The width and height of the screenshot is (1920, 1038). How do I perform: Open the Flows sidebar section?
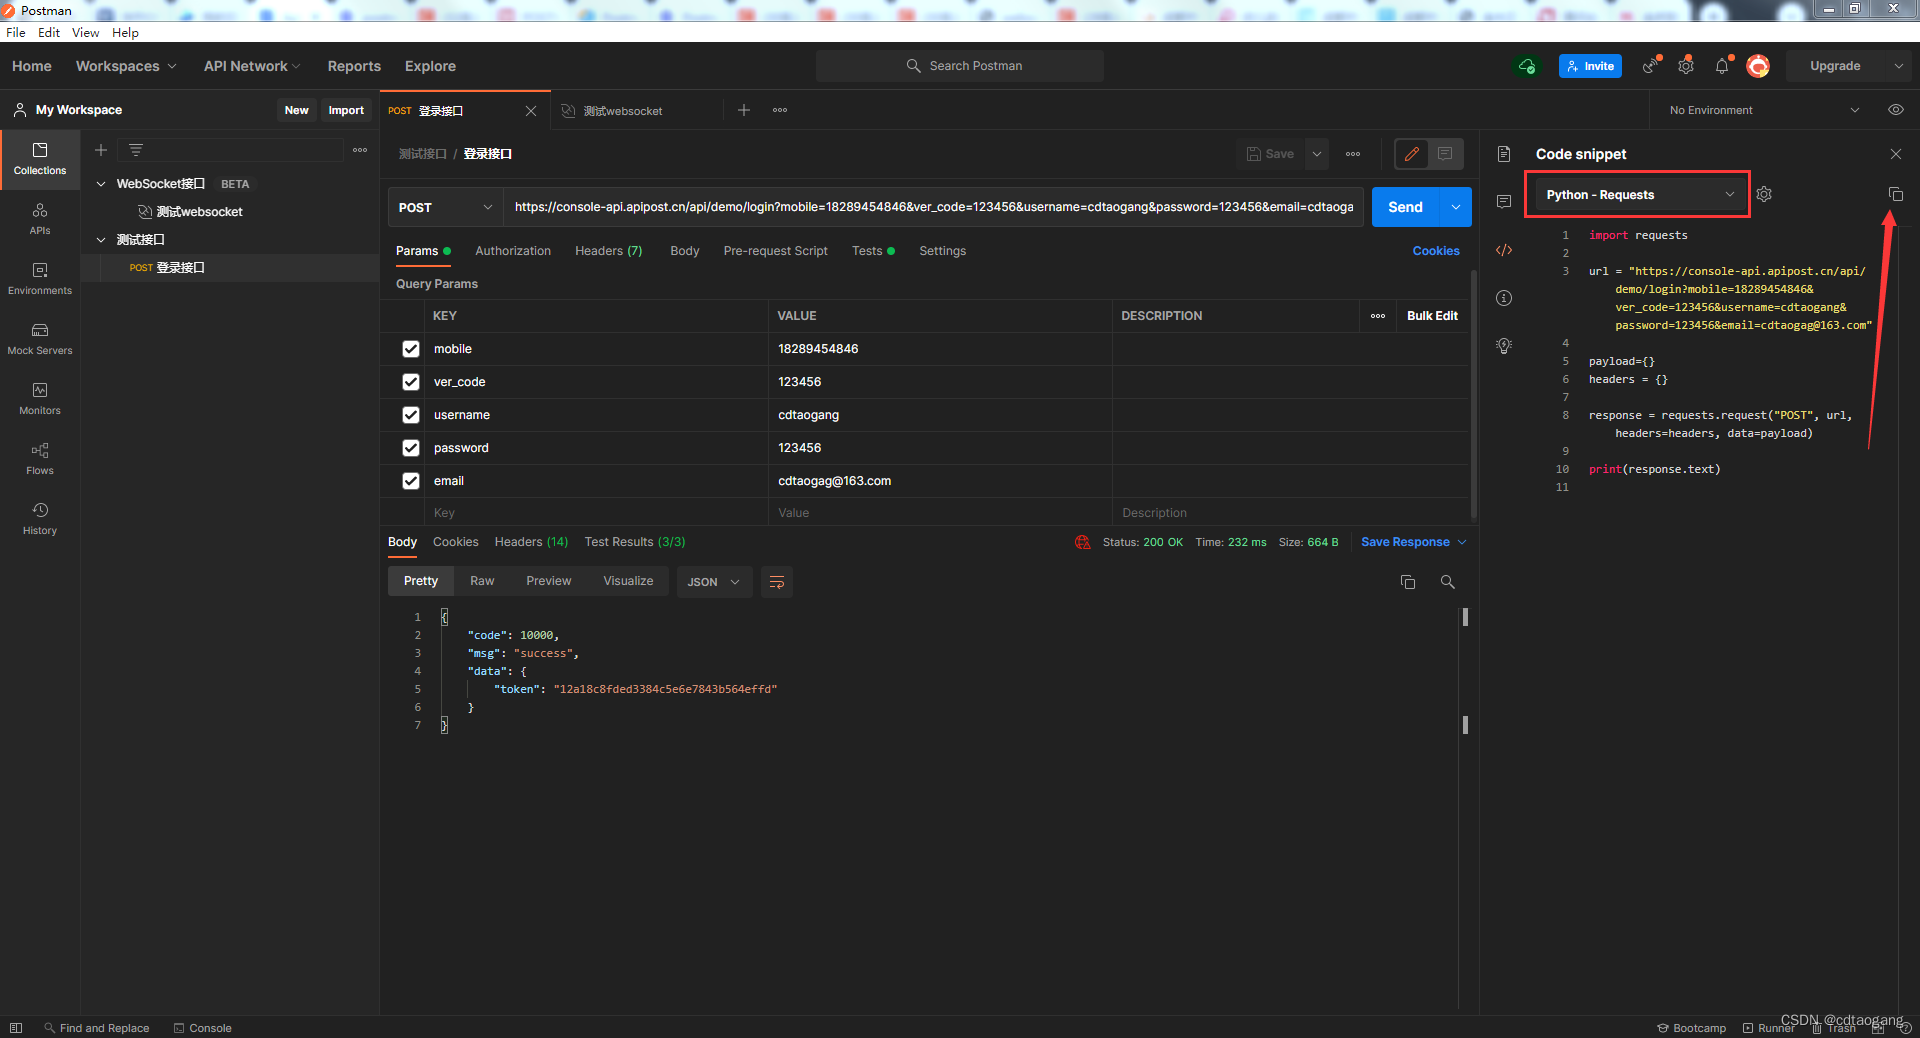click(40, 459)
